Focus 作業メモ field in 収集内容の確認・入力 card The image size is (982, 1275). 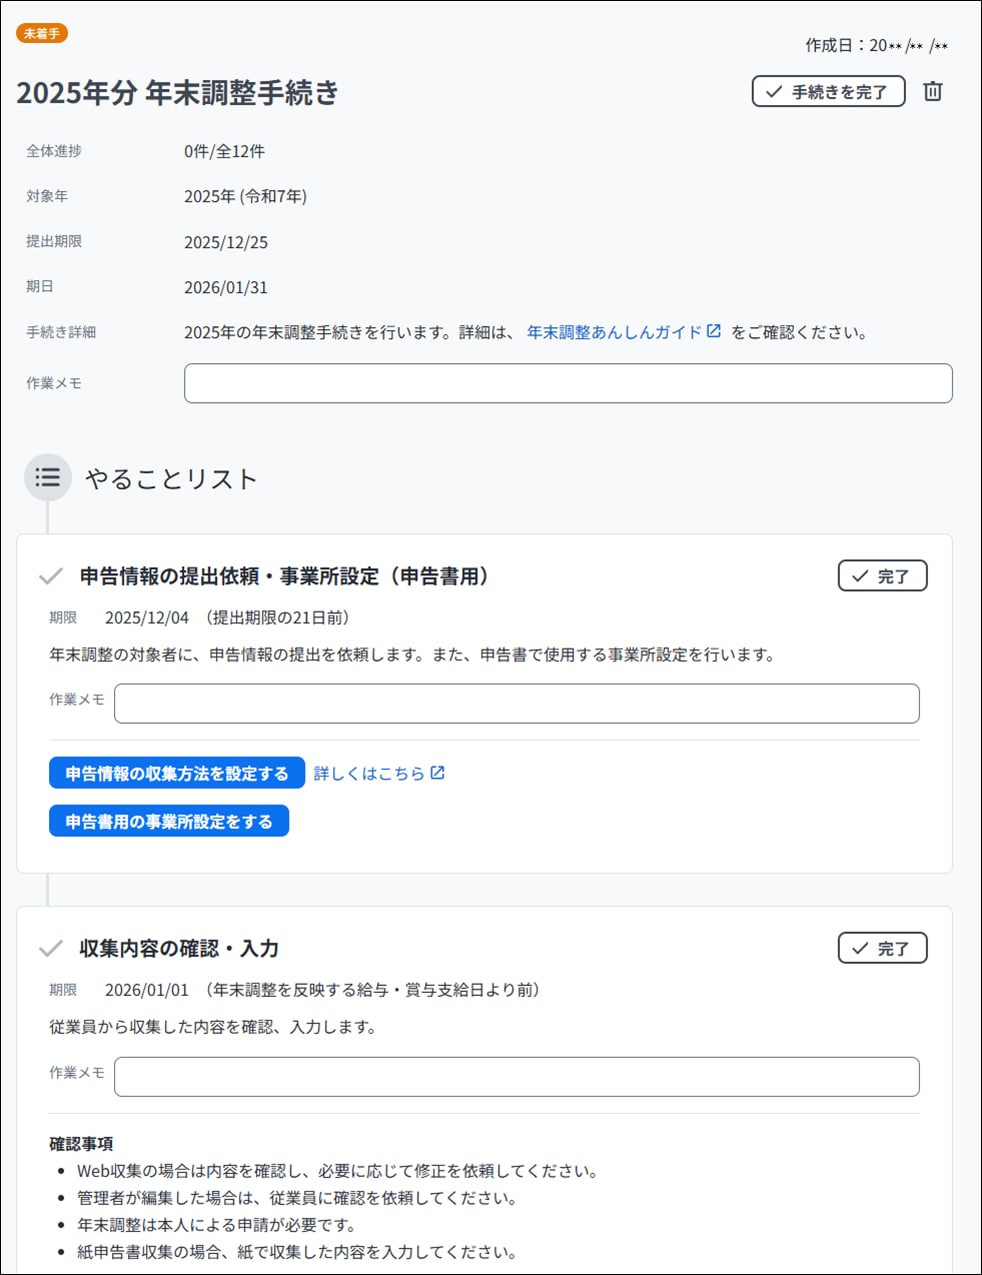click(516, 1076)
